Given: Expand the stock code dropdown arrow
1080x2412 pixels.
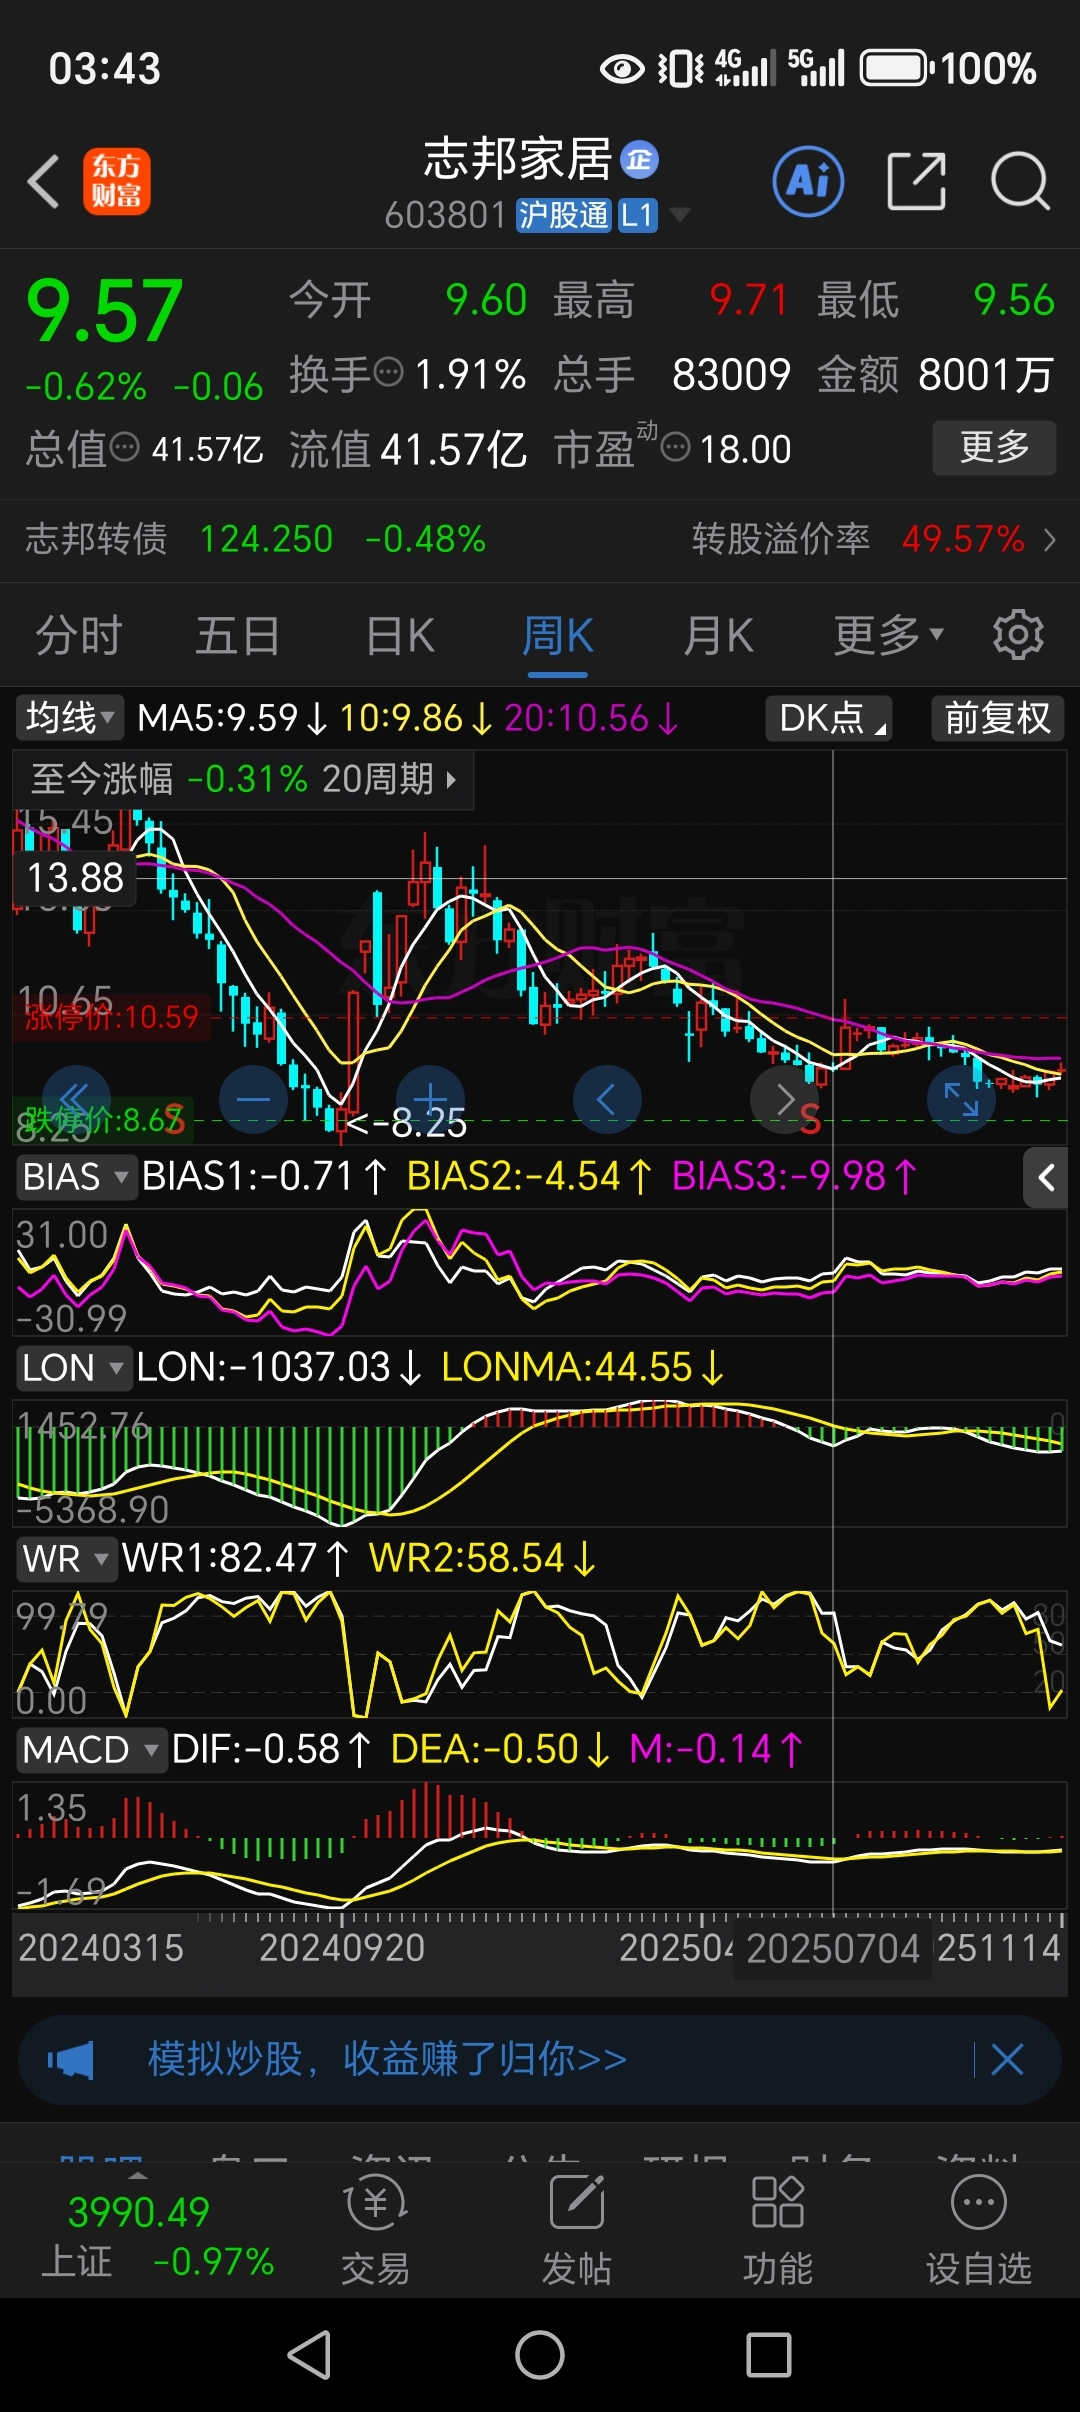Looking at the screenshot, I should pos(679,214).
